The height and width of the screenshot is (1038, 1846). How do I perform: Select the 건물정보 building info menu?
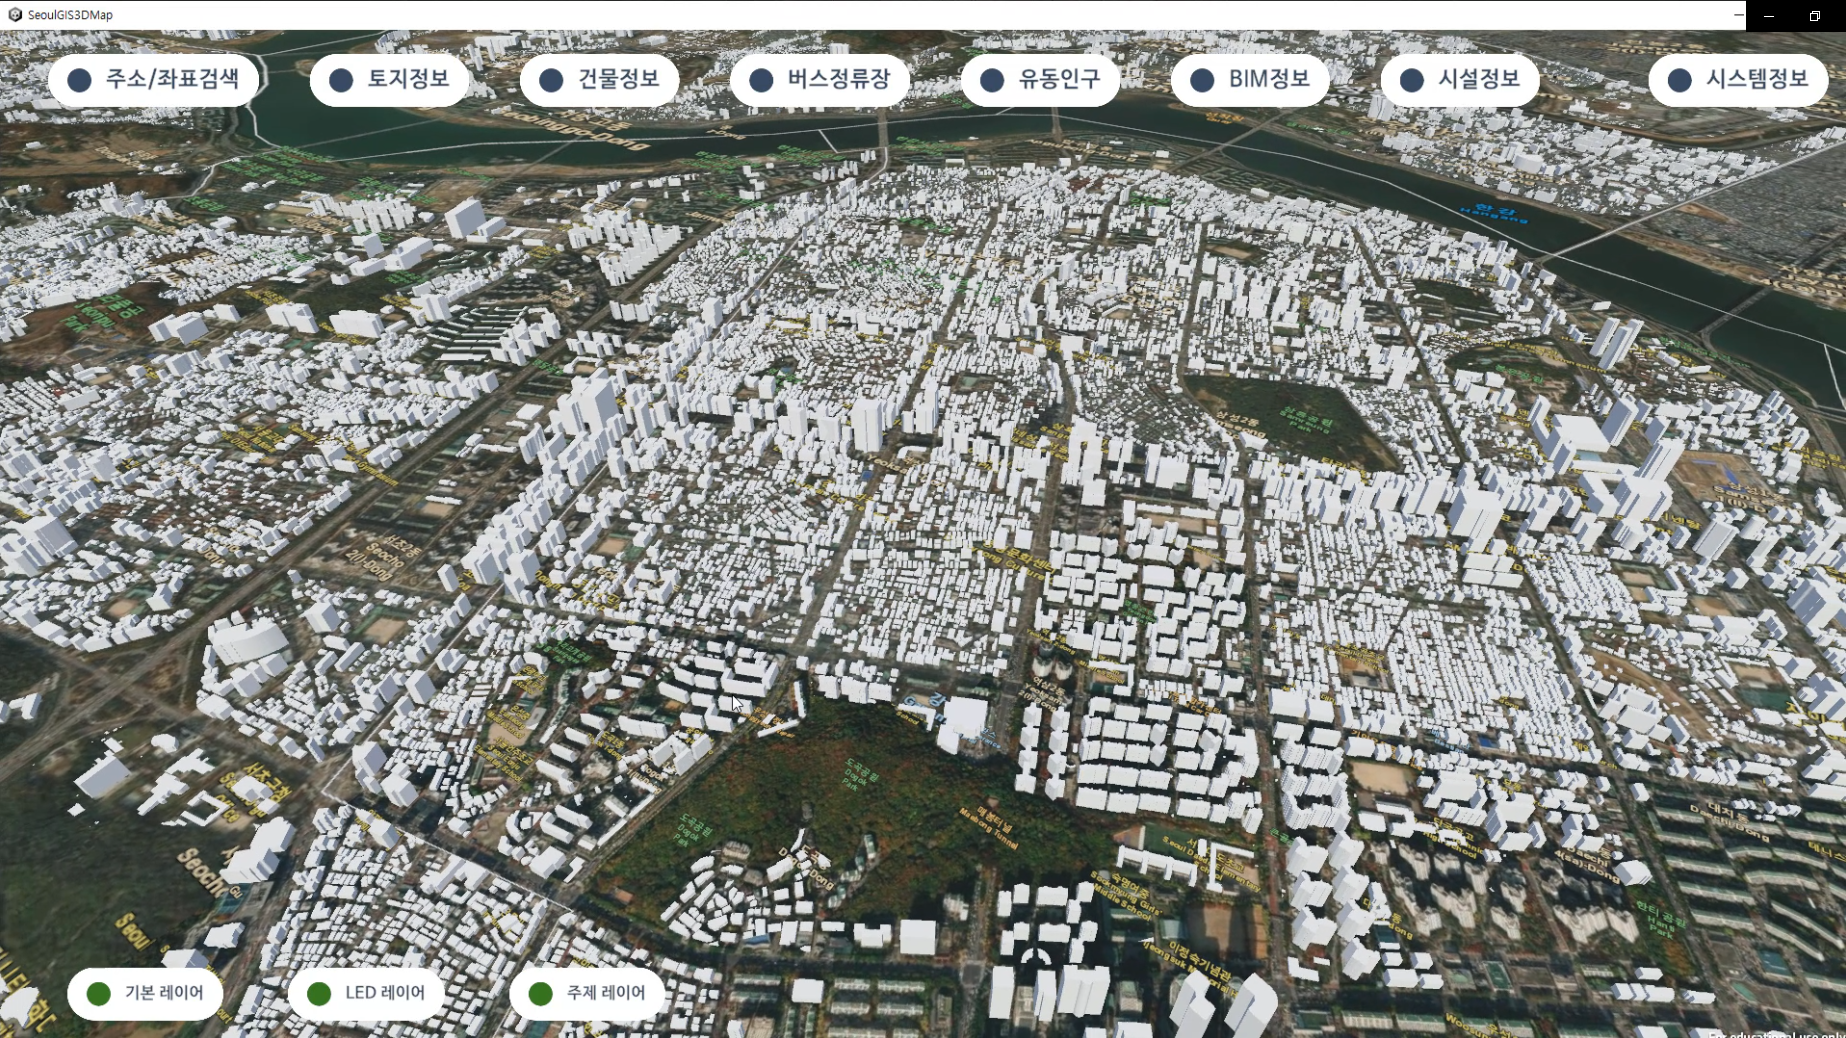click(599, 80)
